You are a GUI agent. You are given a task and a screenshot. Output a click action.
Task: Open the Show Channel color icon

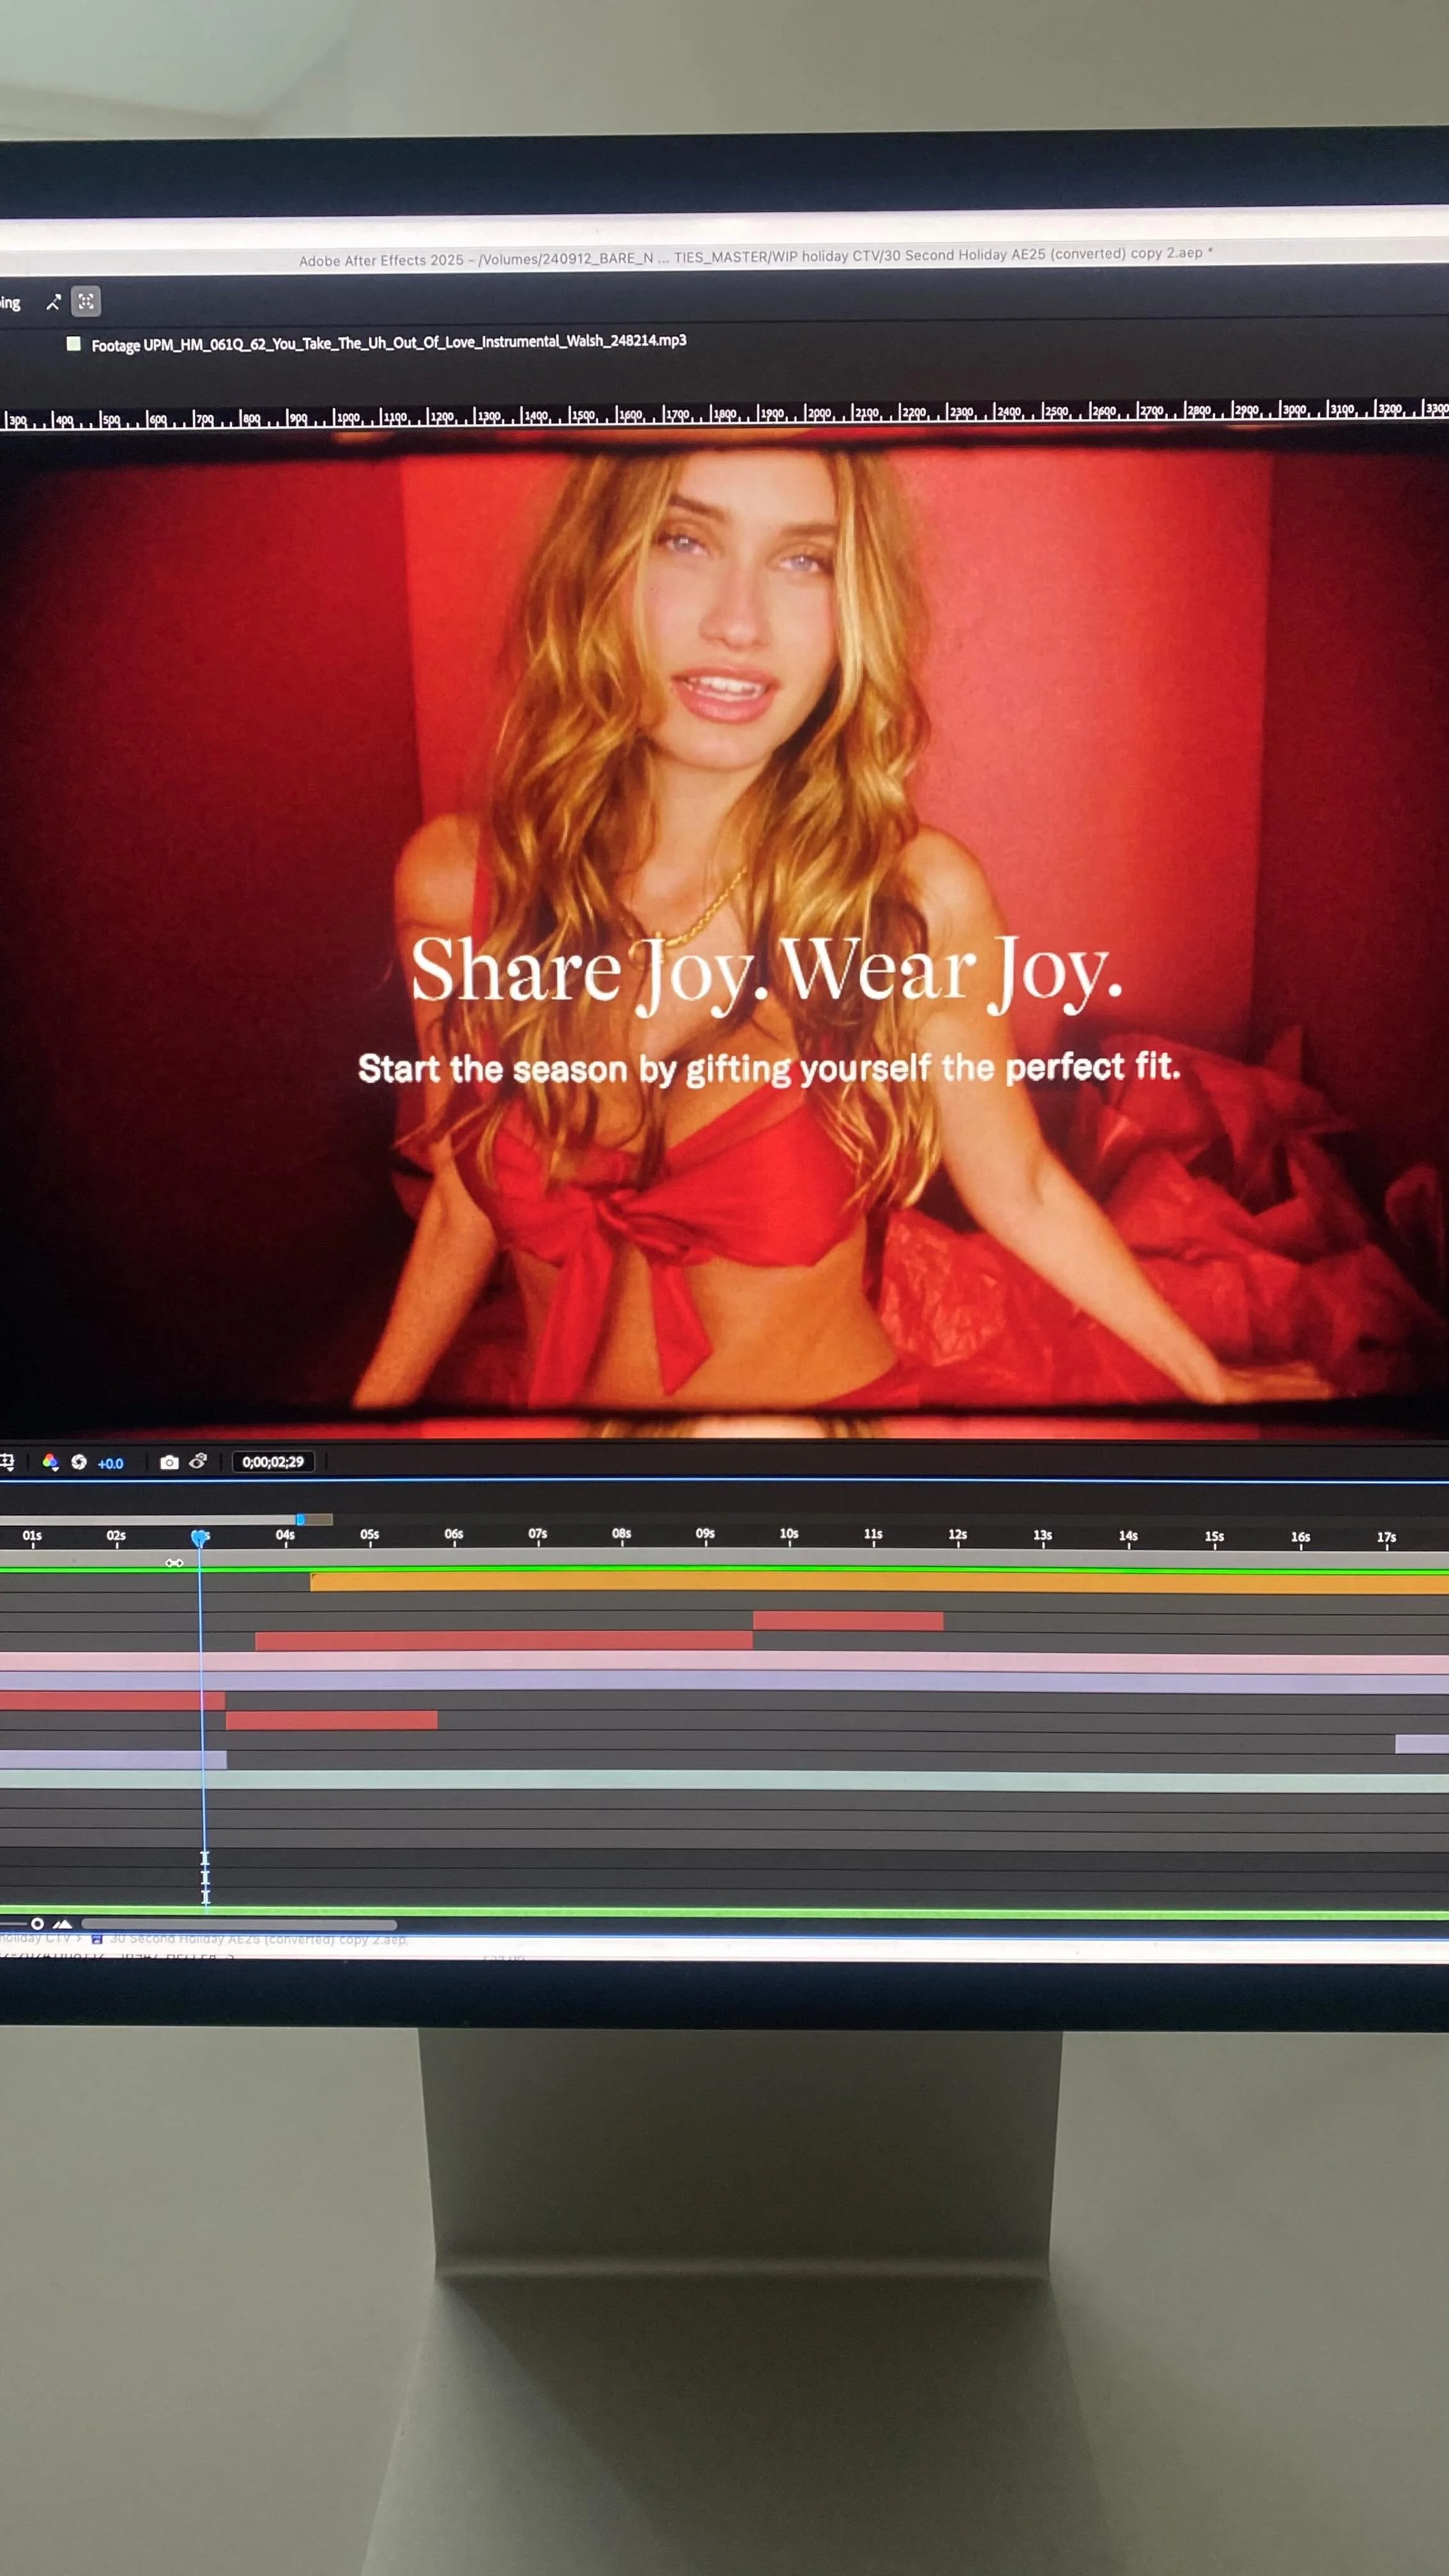[x=50, y=1462]
